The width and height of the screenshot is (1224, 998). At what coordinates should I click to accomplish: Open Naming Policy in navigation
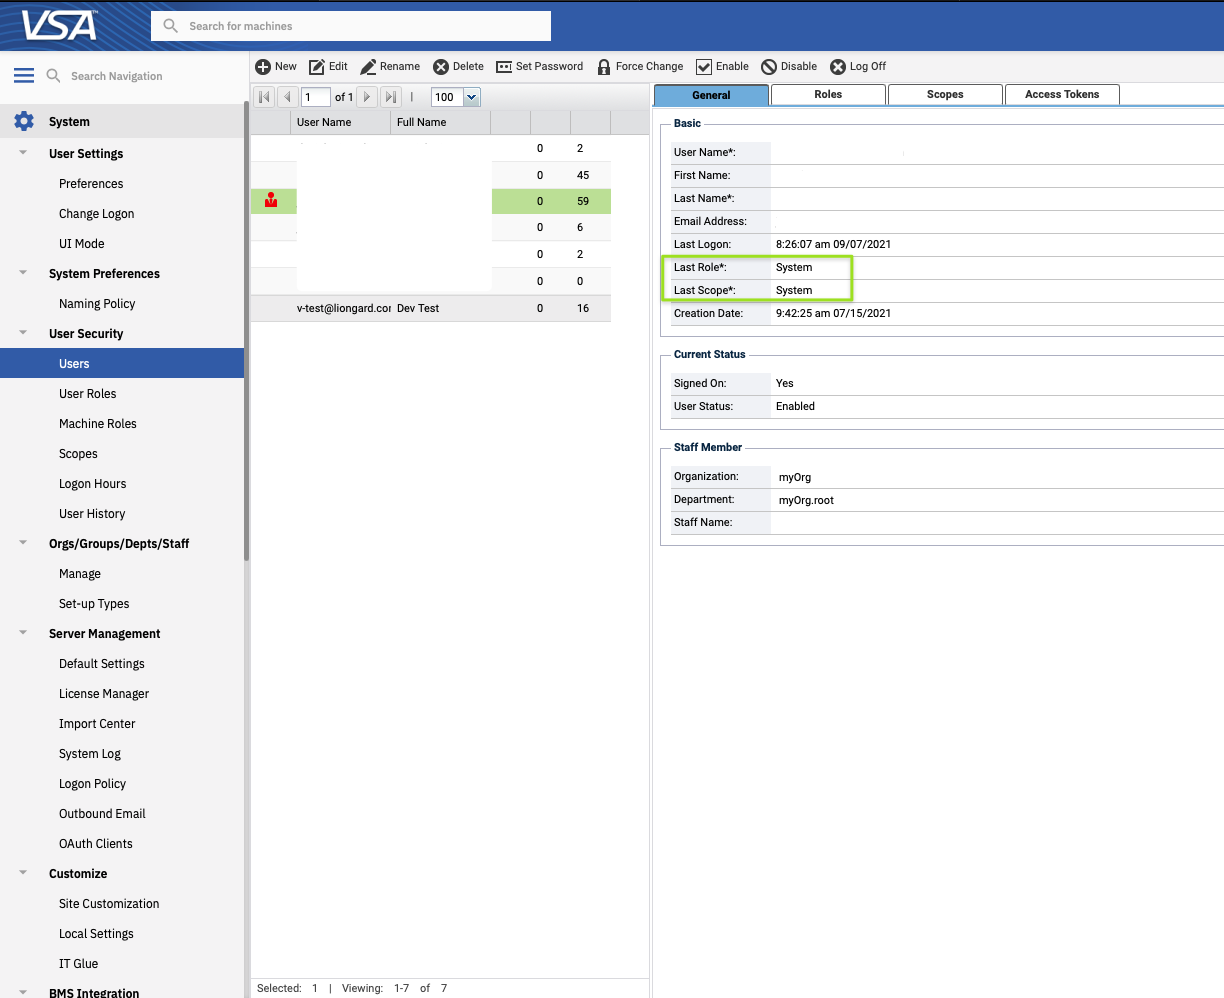(x=97, y=303)
